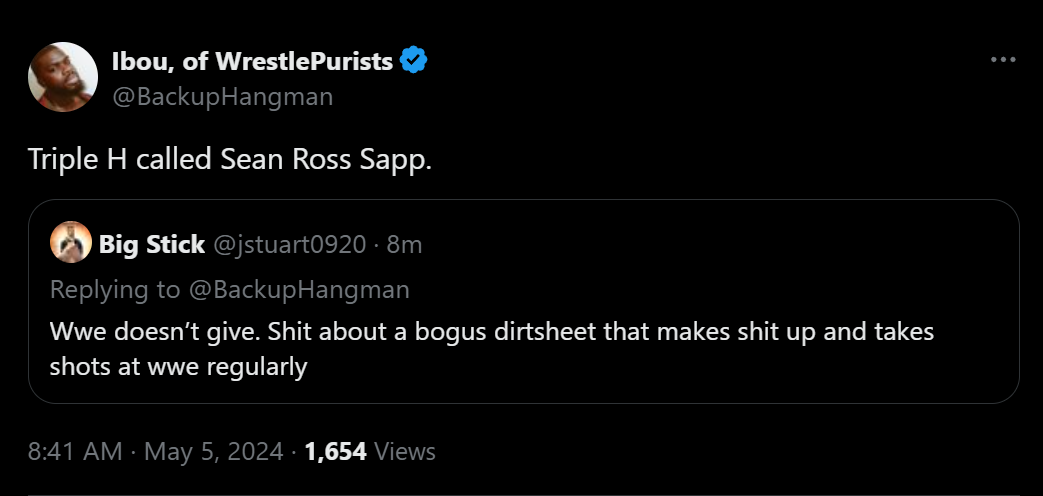Visit the @jstuart0920 handle

click(x=289, y=243)
